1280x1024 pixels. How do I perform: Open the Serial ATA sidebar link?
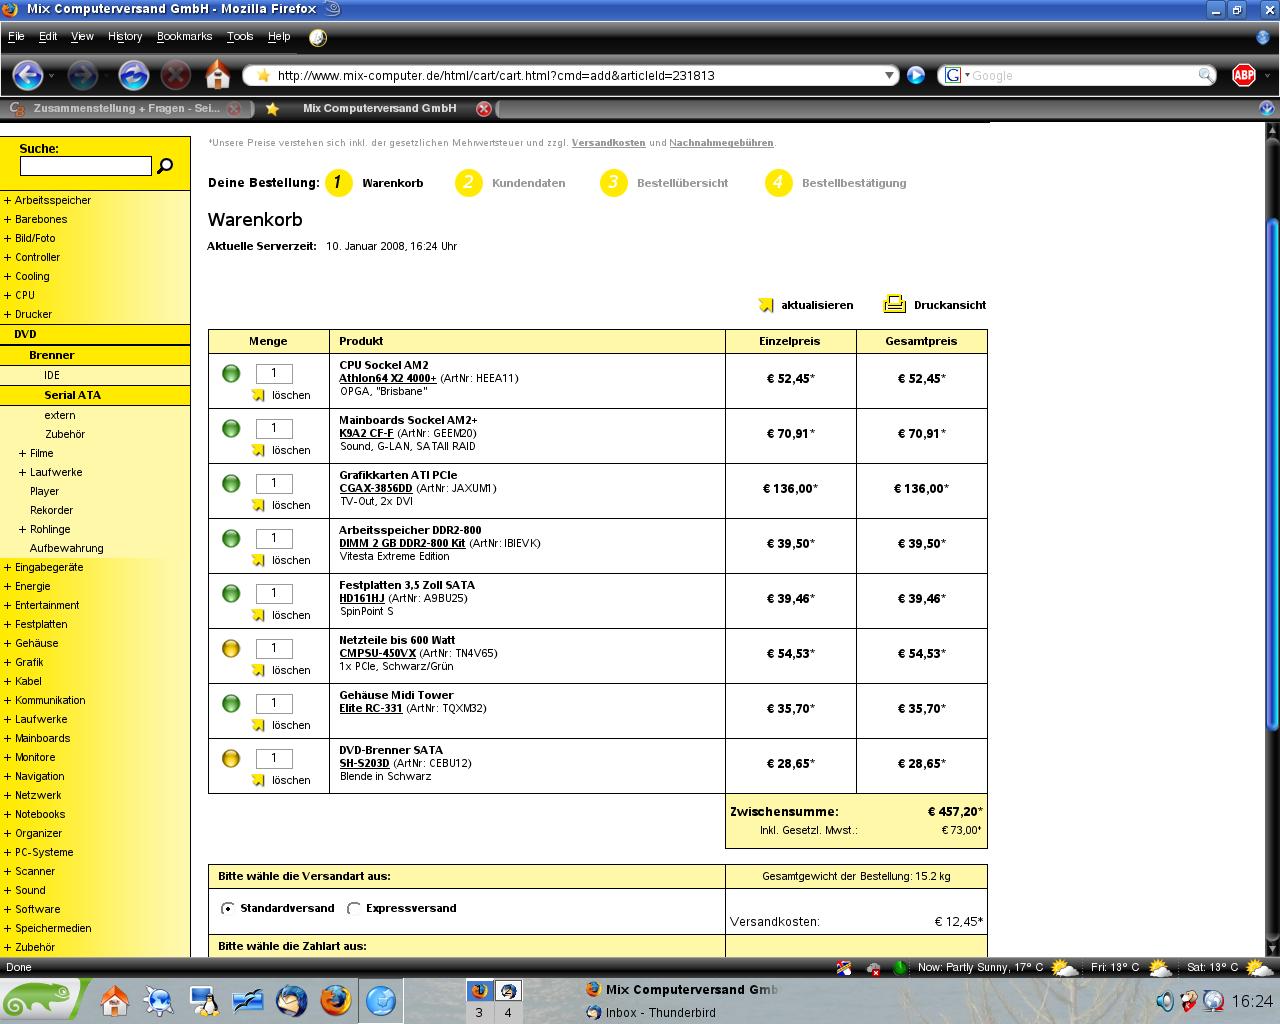[72, 395]
